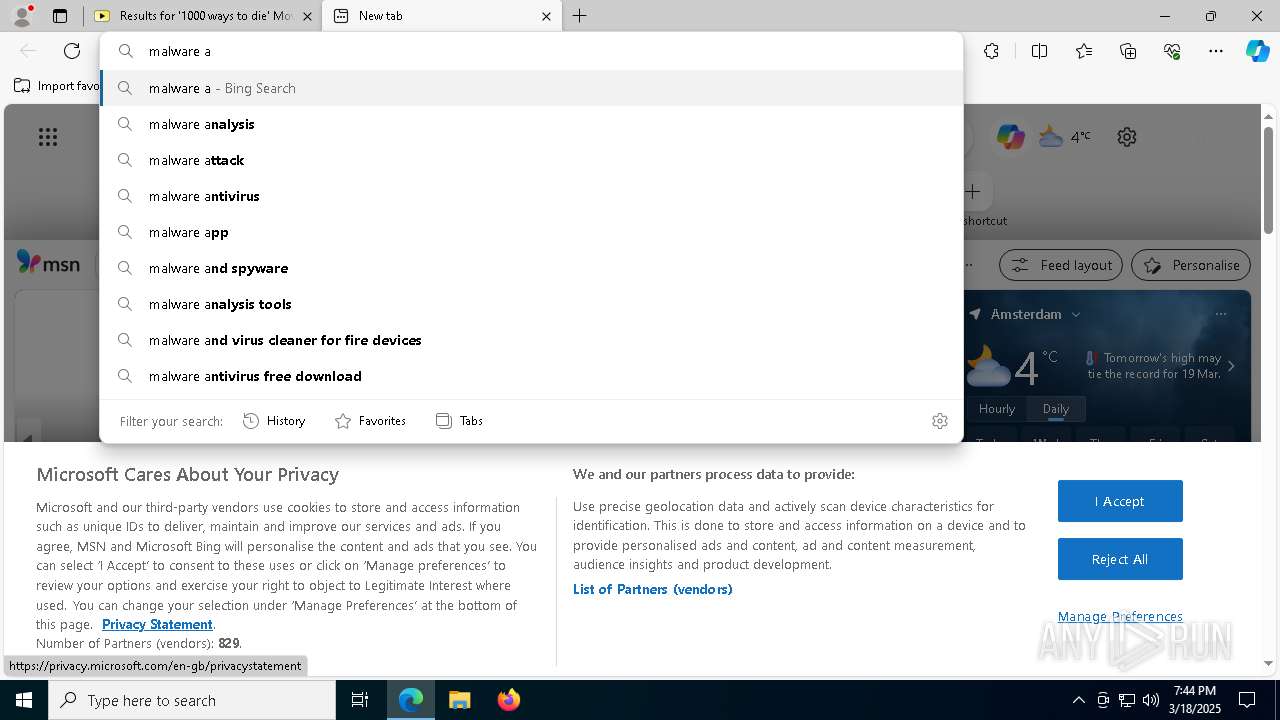This screenshot has width=1280, height=720.
Task: Open a new browser tab with plus
Action: [579, 16]
